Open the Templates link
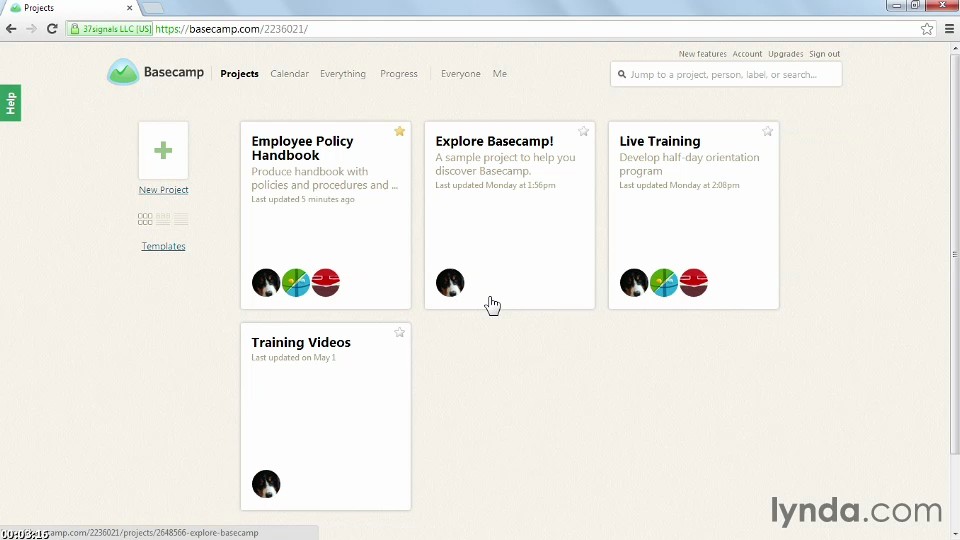 click(x=163, y=246)
